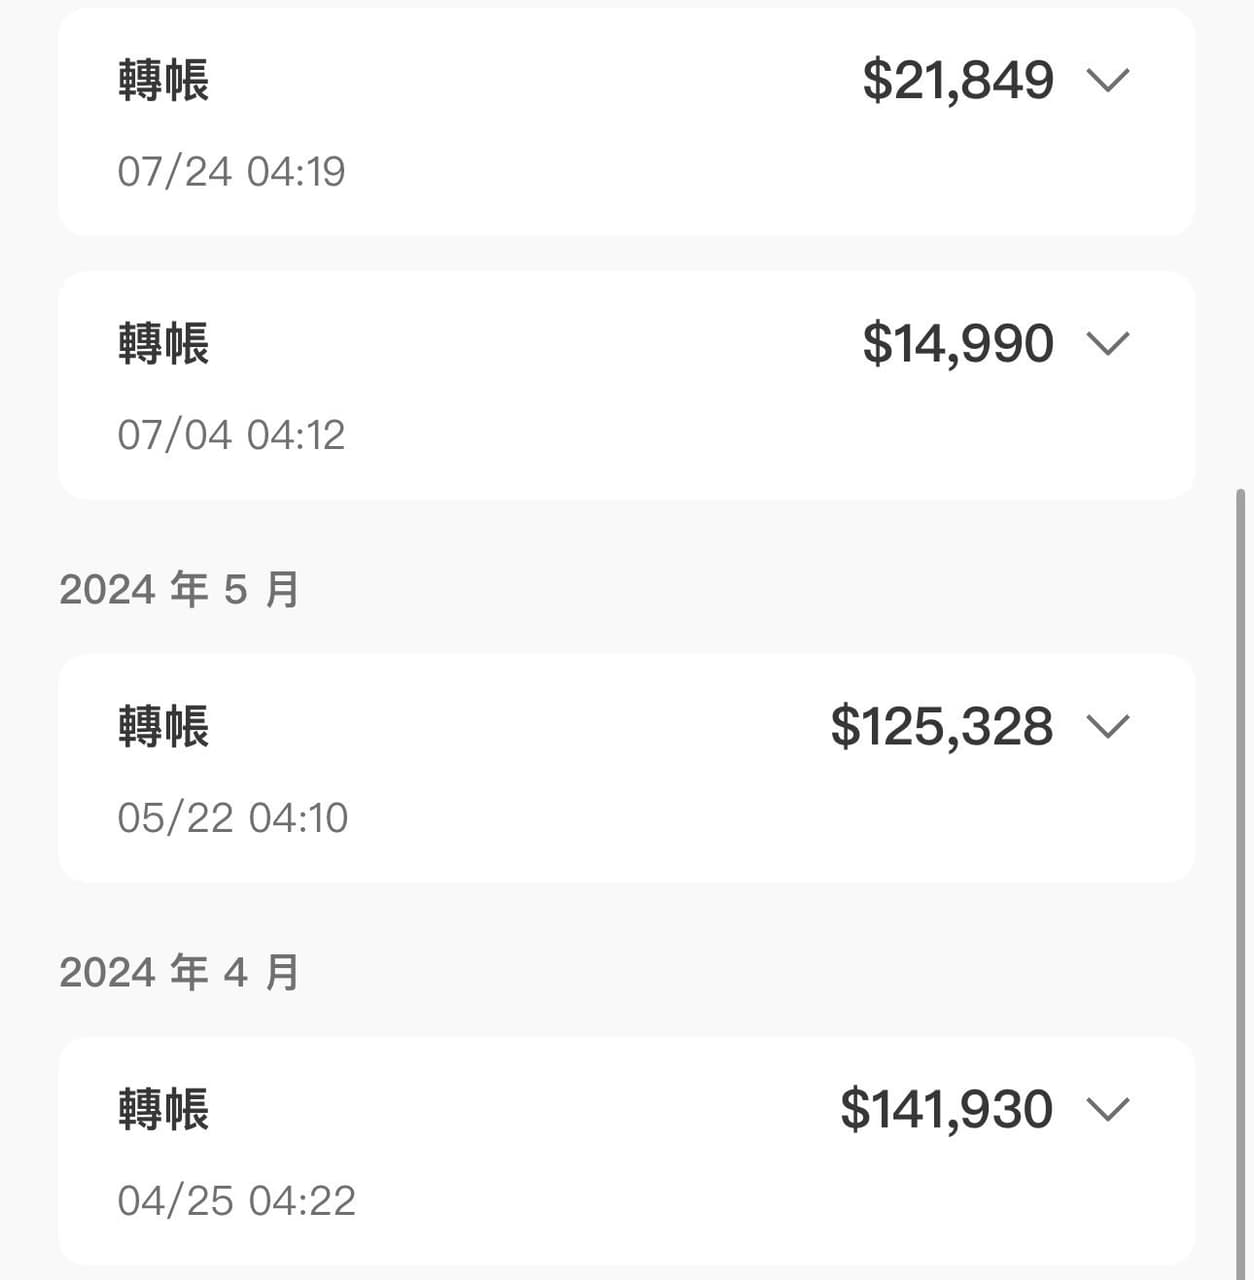The image size is (1254, 1280).
Task: Expand the $14,990 transfer details arrow
Action: click(1107, 343)
